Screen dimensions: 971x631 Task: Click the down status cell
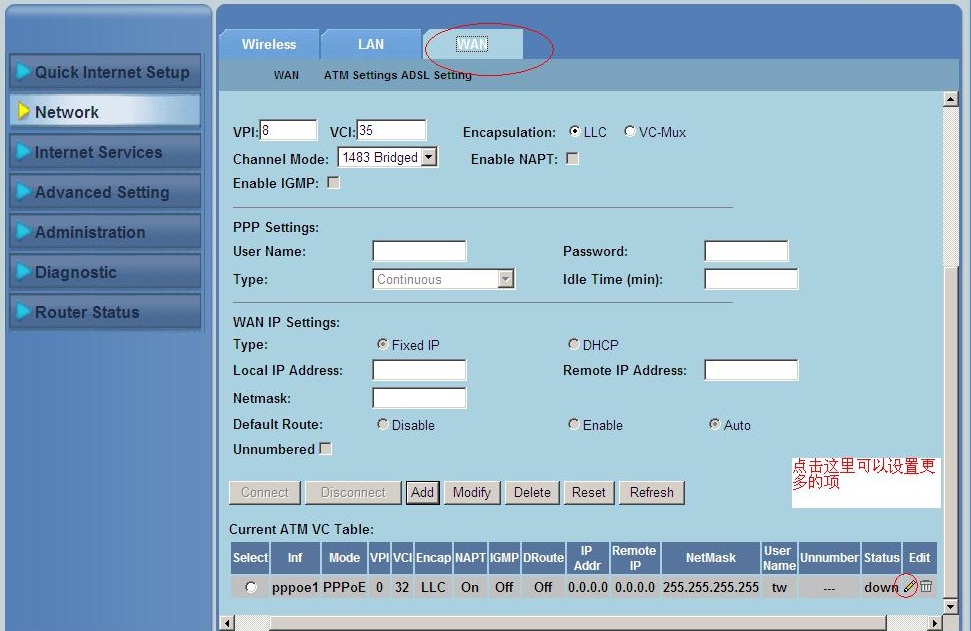coord(881,587)
